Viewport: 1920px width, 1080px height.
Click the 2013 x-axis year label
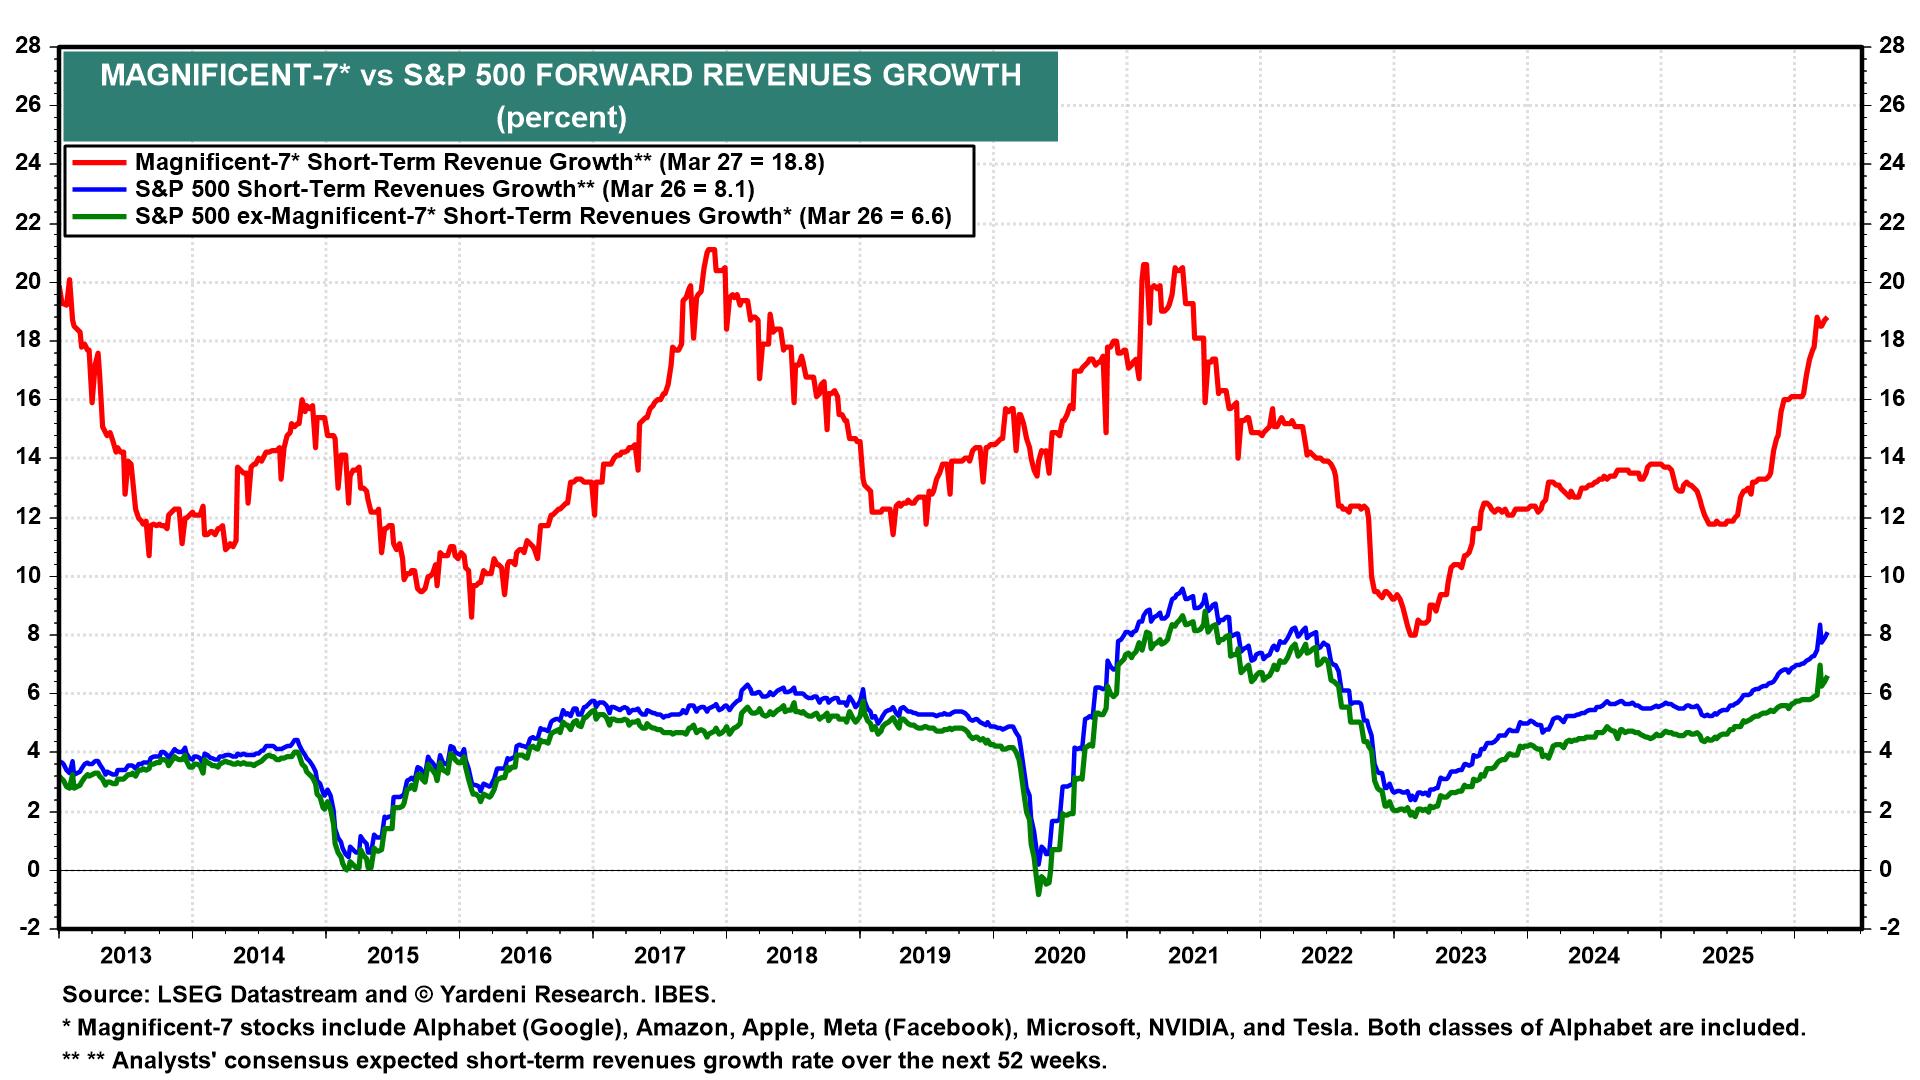point(126,956)
